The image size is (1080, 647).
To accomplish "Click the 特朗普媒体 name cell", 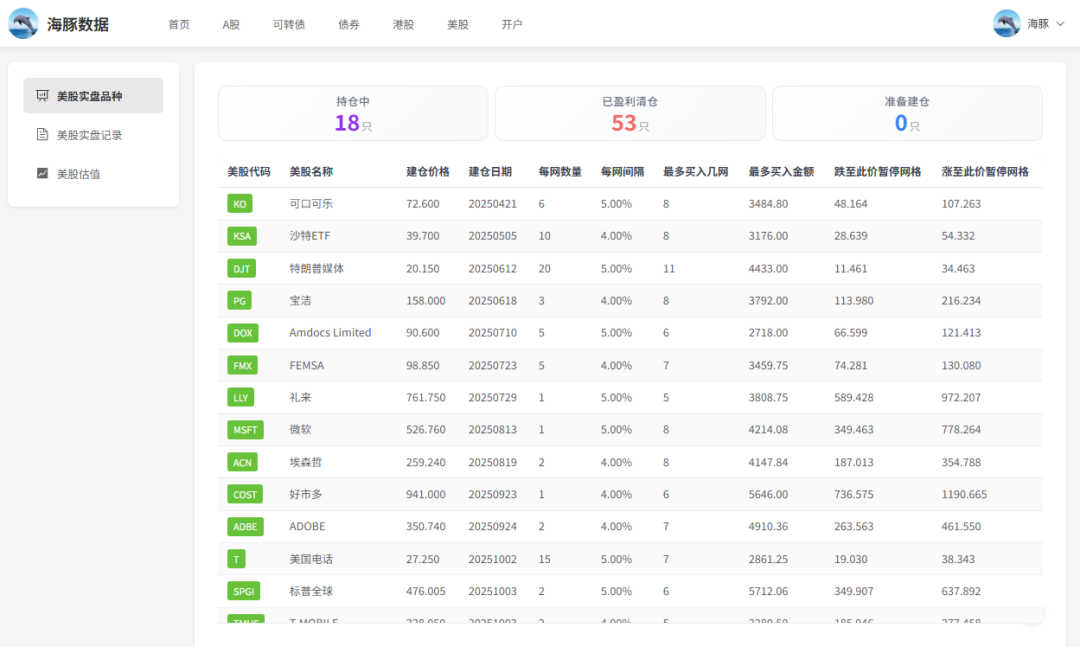I will tap(317, 269).
